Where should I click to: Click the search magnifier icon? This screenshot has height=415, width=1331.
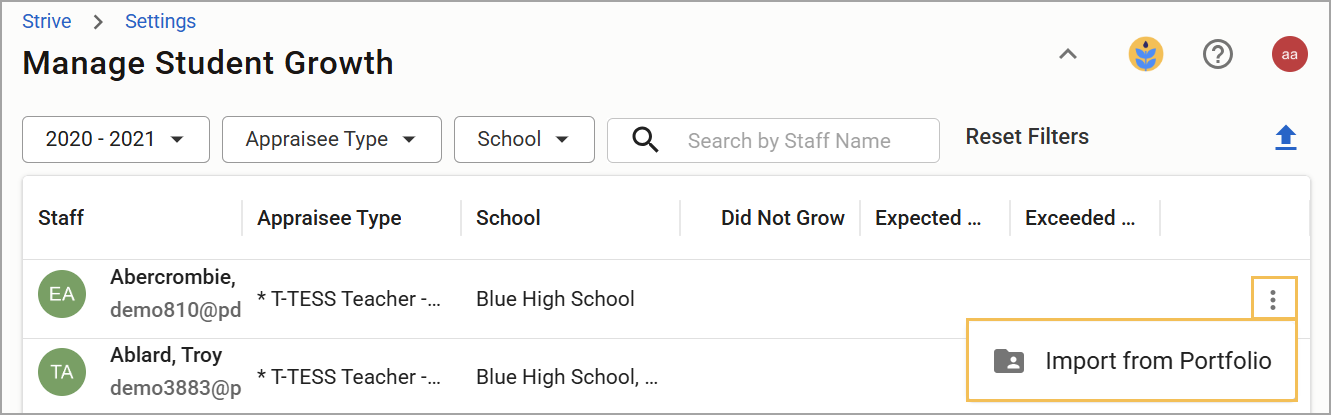646,140
